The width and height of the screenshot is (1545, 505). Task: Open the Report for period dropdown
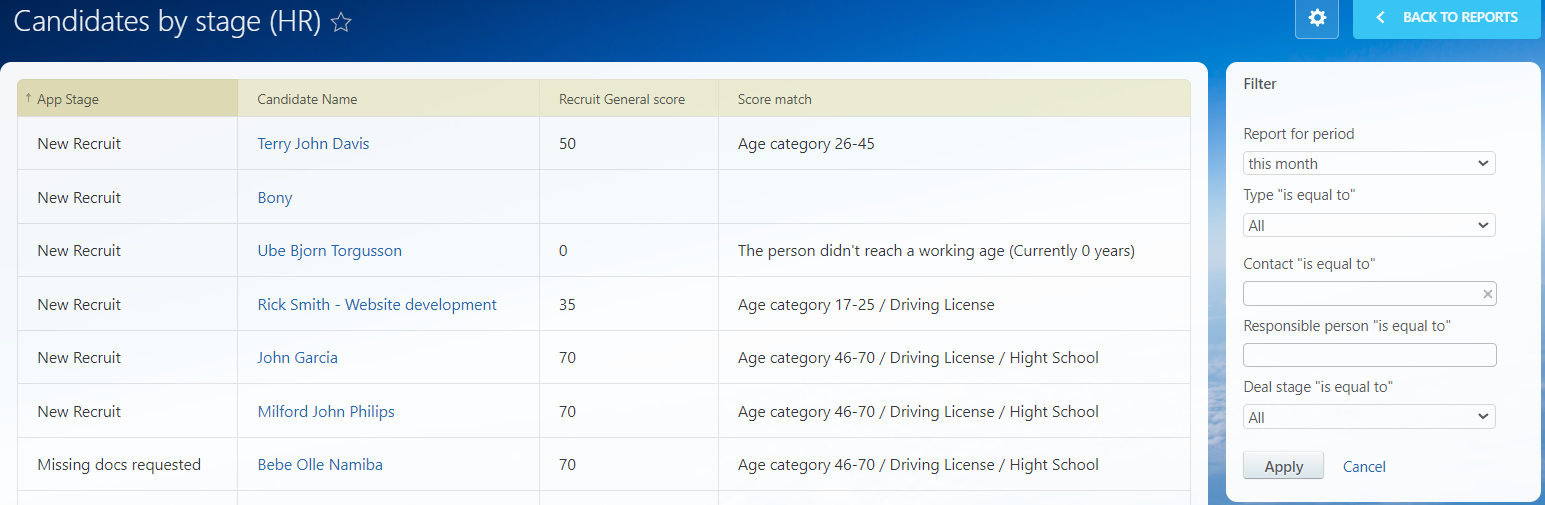coord(1368,163)
